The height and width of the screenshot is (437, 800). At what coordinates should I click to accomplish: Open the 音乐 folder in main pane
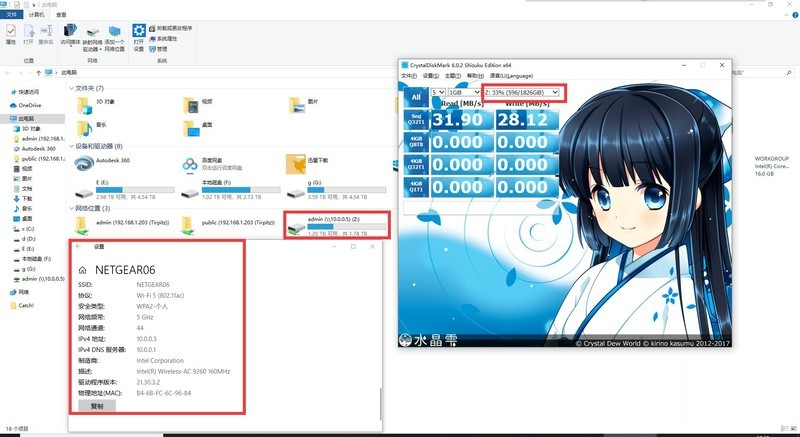(x=84, y=128)
